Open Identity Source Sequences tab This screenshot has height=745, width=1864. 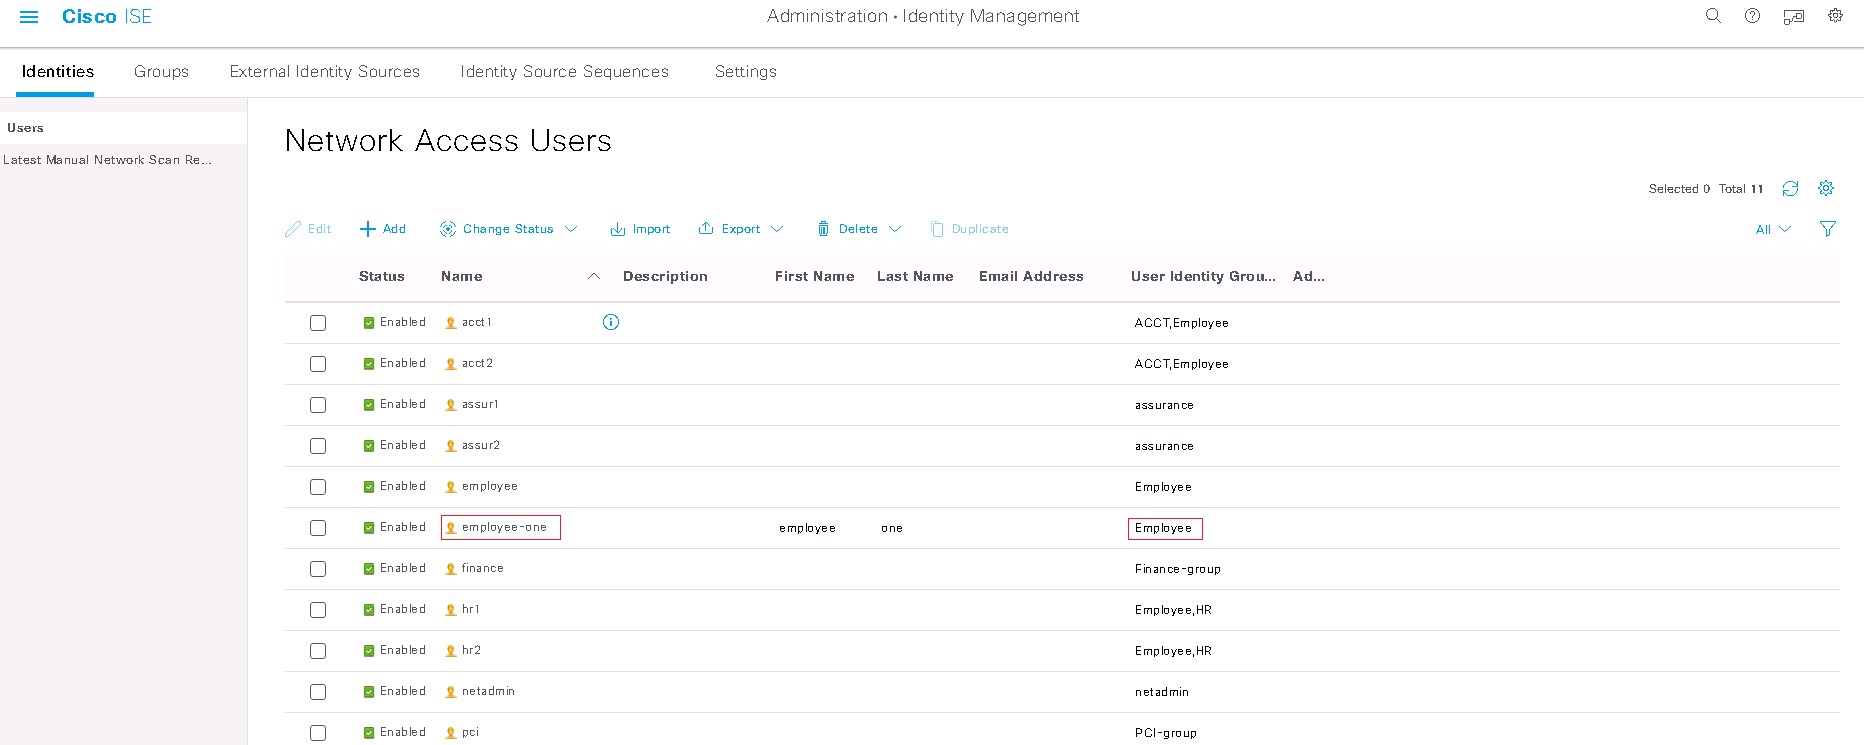coord(565,71)
